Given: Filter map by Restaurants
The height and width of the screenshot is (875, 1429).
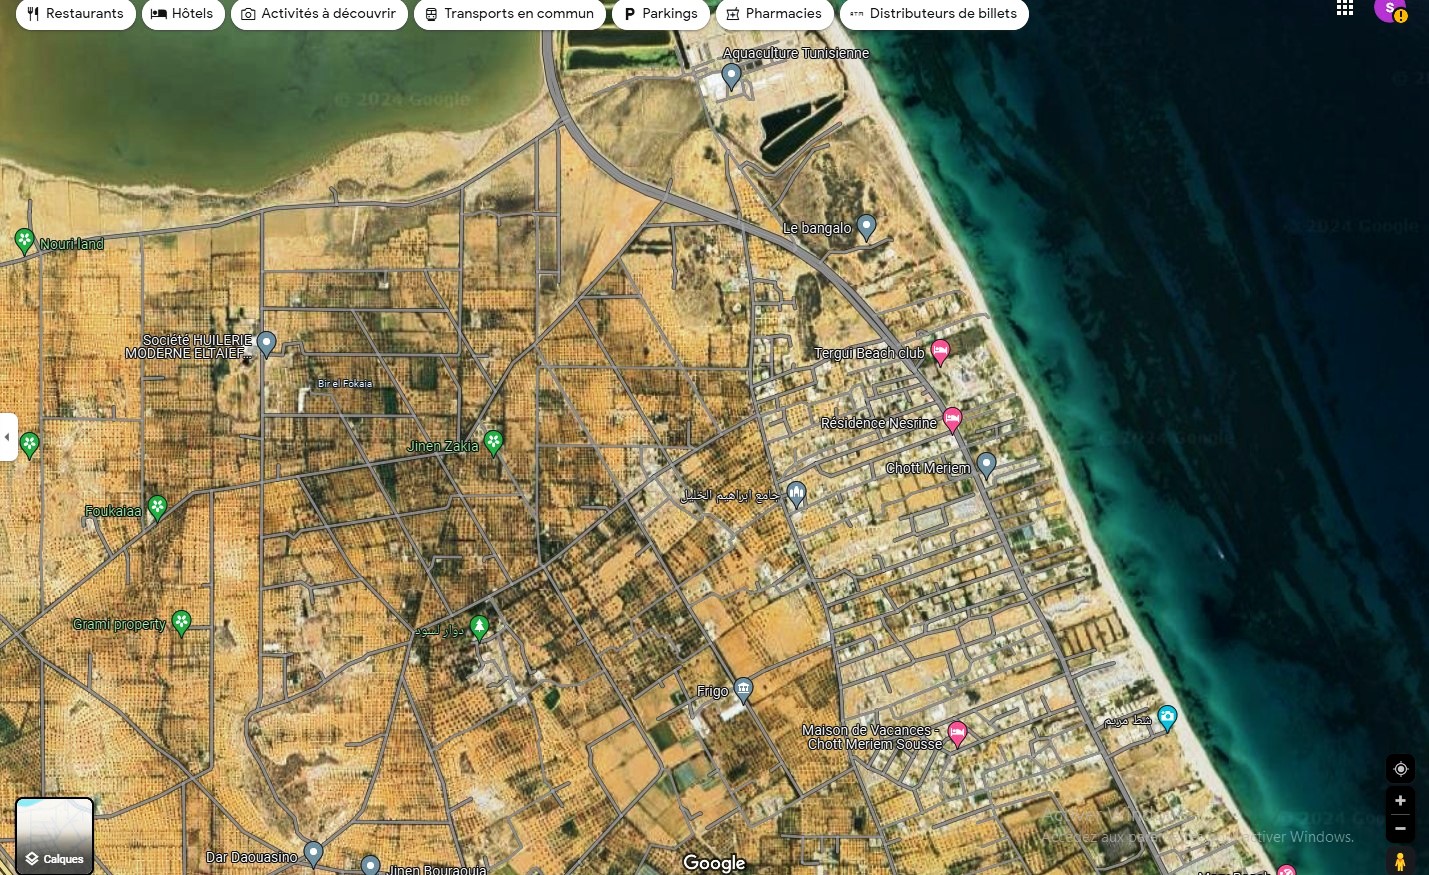Looking at the screenshot, I should [x=76, y=14].
